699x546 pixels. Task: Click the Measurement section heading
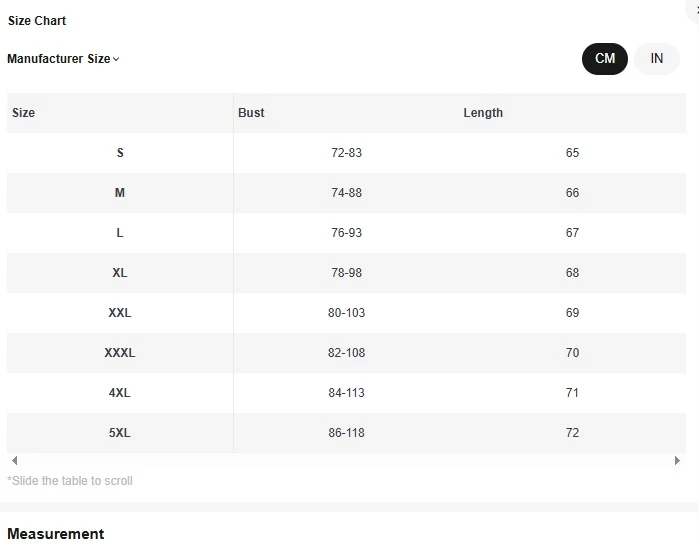click(x=56, y=534)
